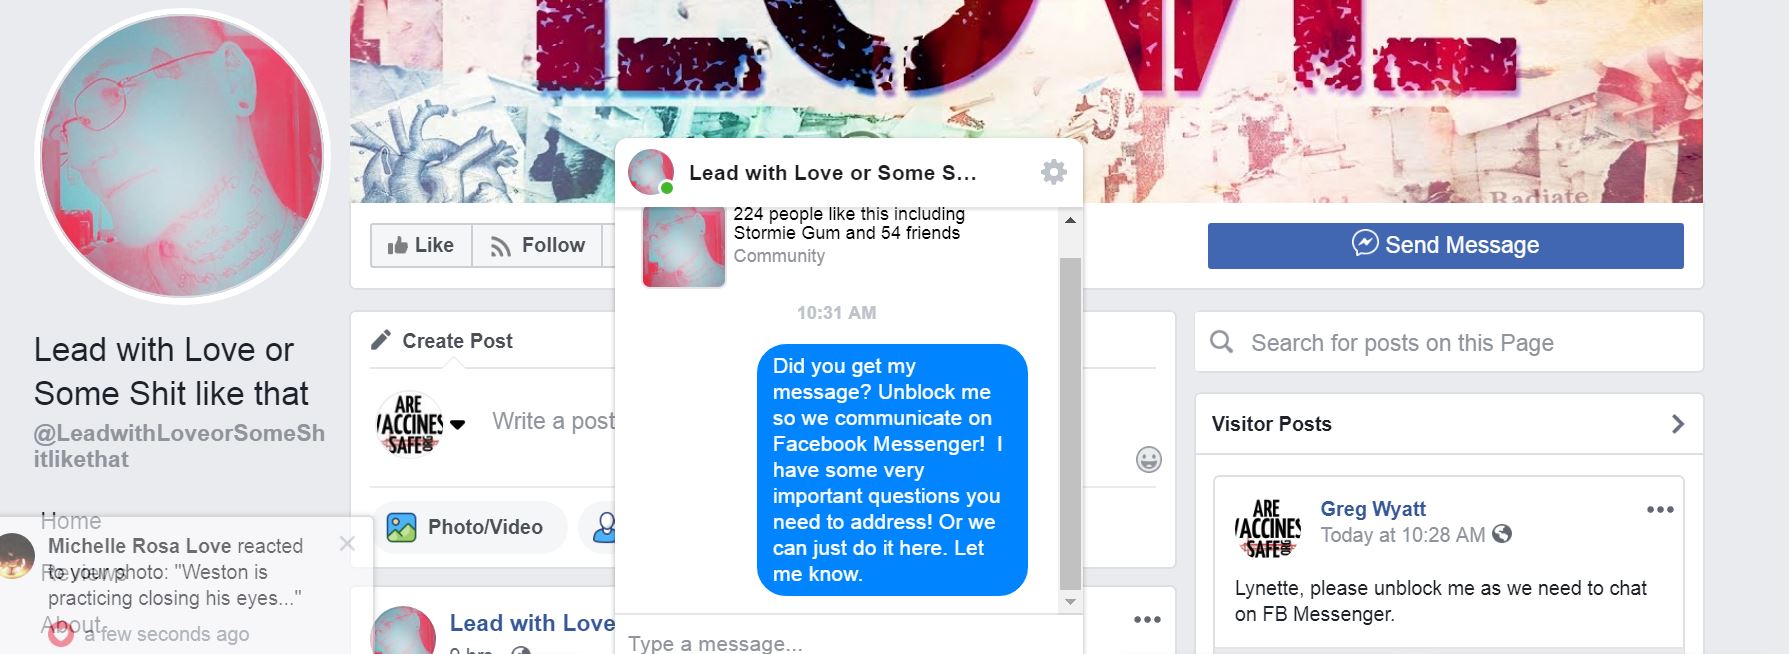Open the About tab in page sidebar
1789x654 pixels.
[70, 625]
